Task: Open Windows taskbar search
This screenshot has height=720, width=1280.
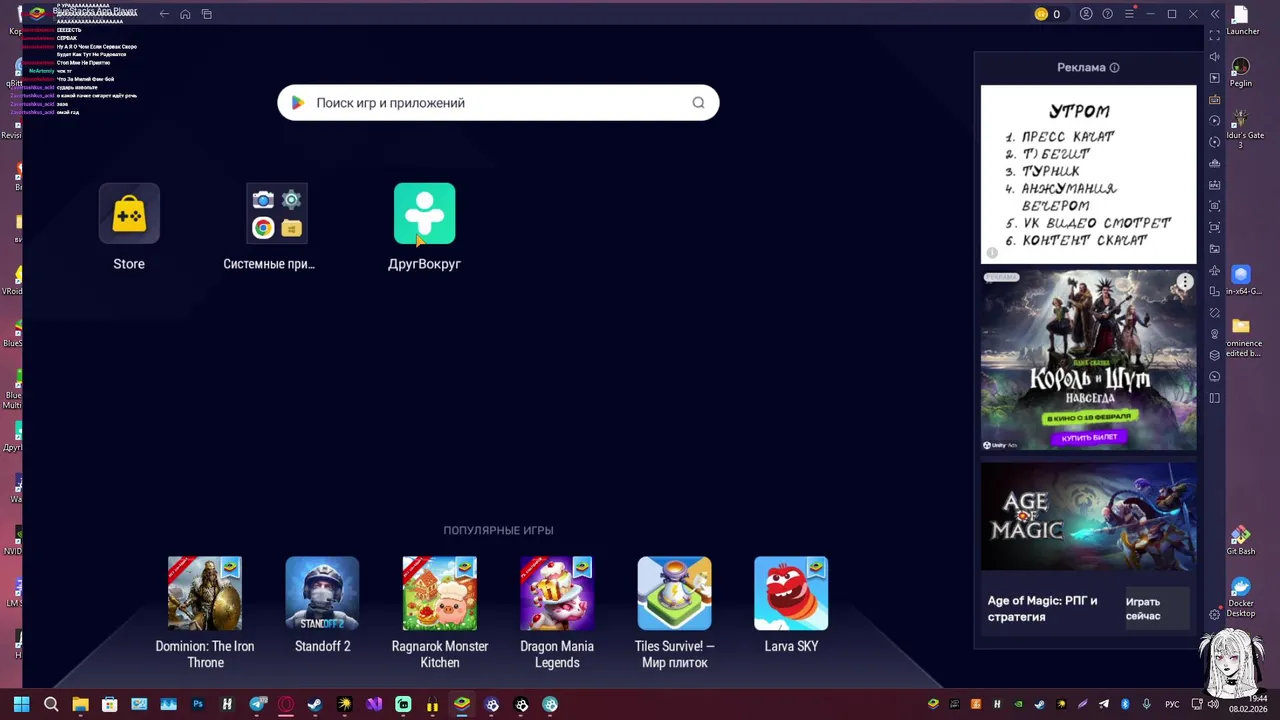Action: [51, 704]
